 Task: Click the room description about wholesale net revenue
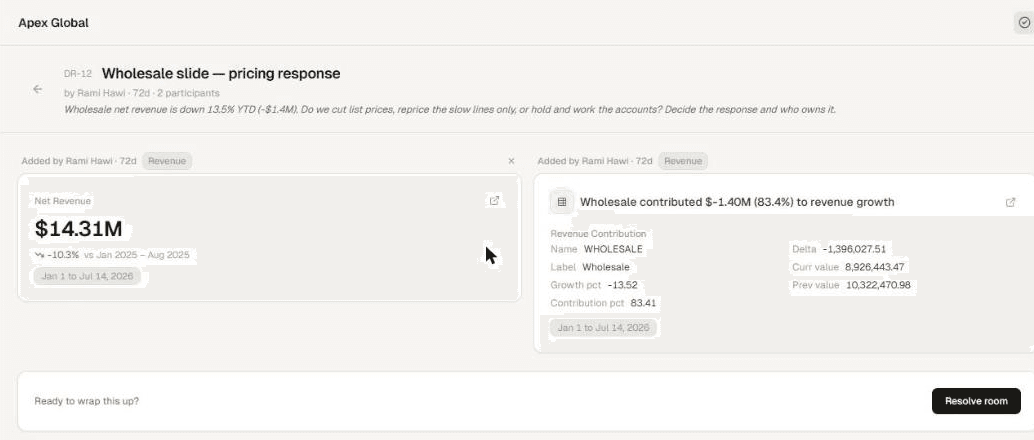pyautogui.click(x=450, y=110)
